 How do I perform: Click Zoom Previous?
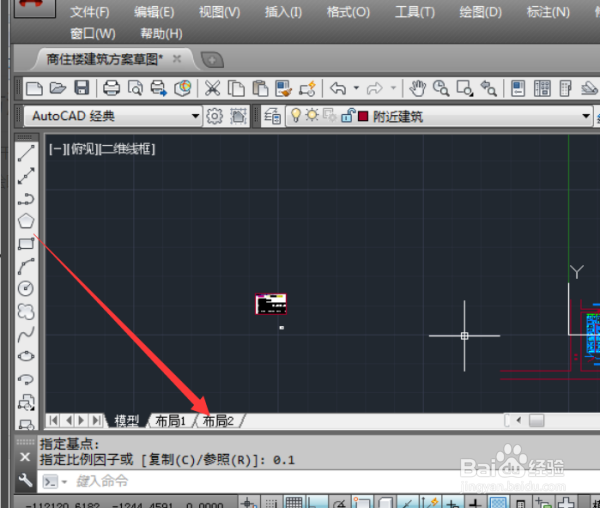(x=489, y=88)
